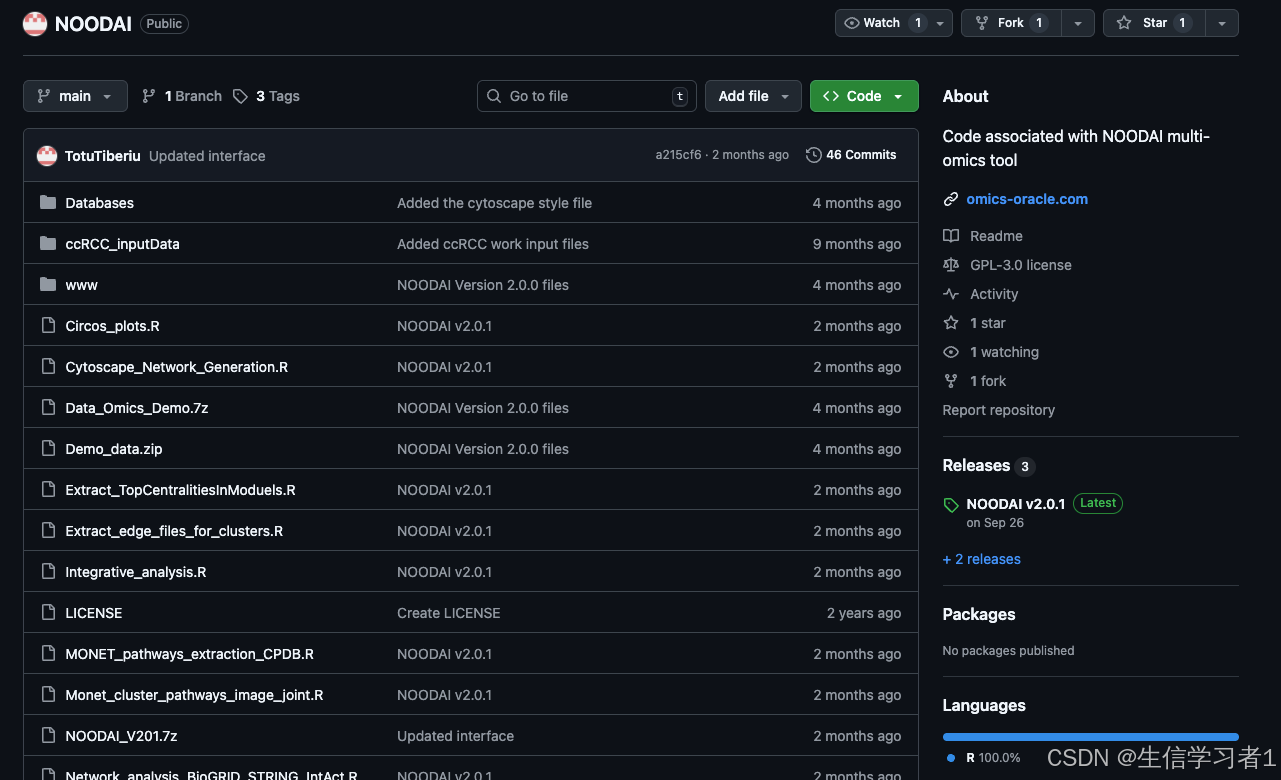The width and height of the screenshot is (1281, 780).
Task: Click the eye icon beside 1 watching
Action: point(951,352)
